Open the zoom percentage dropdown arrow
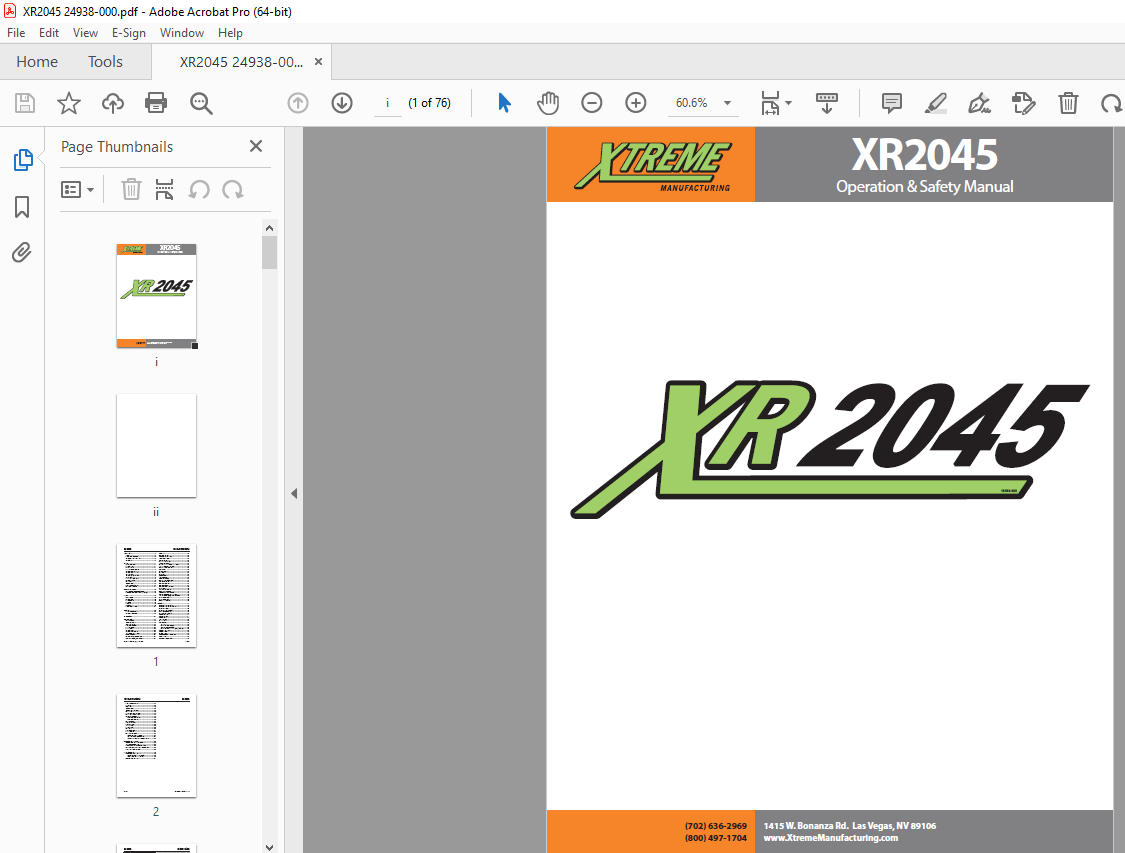 pyautogui.click(x=728, y=103)
